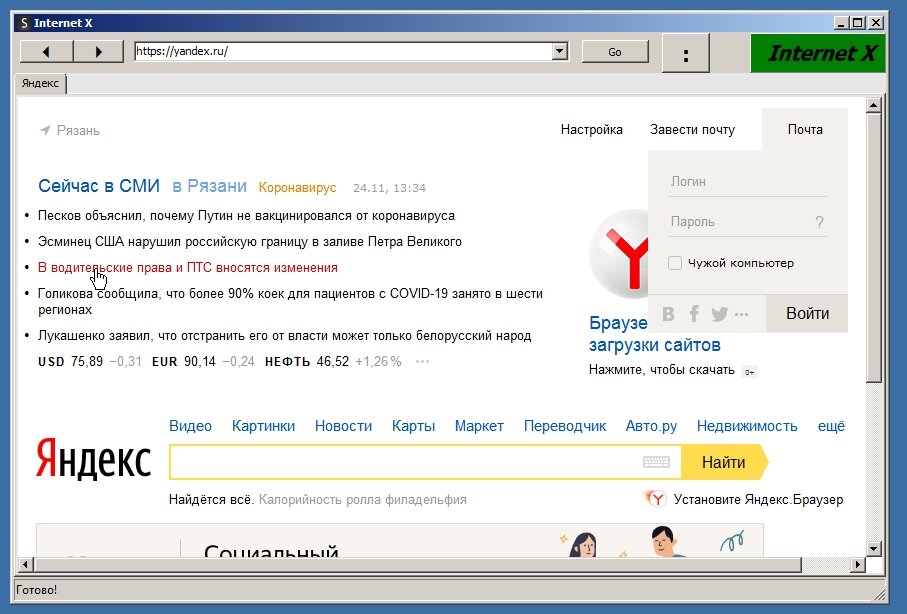The image size is (907, 614).
Task: Expand the ещё services menu
Action: pos(831,425)
